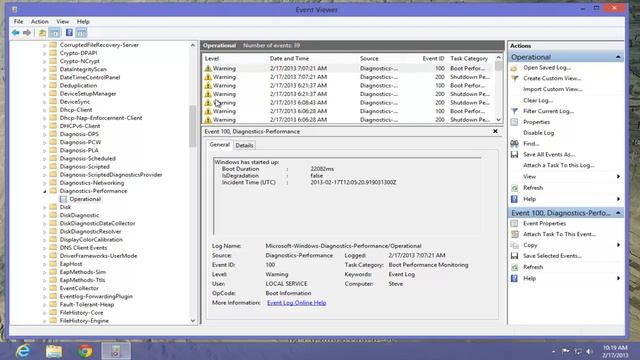The width and height of the screenshot is (640, 360).
Task: Select the Diagnostics-Networking tree folder
Action: pos(92,183)
